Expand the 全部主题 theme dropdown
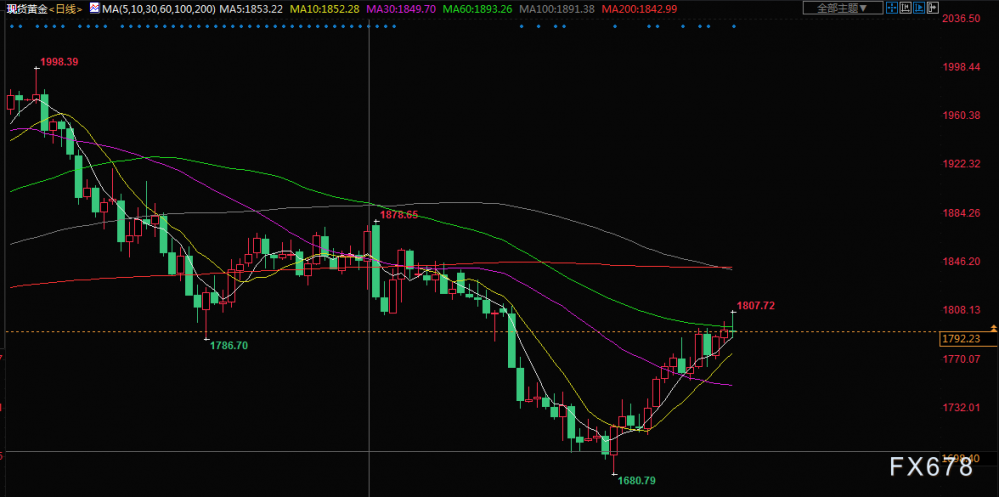The image size is (999, 497). [x=843, y=8]
